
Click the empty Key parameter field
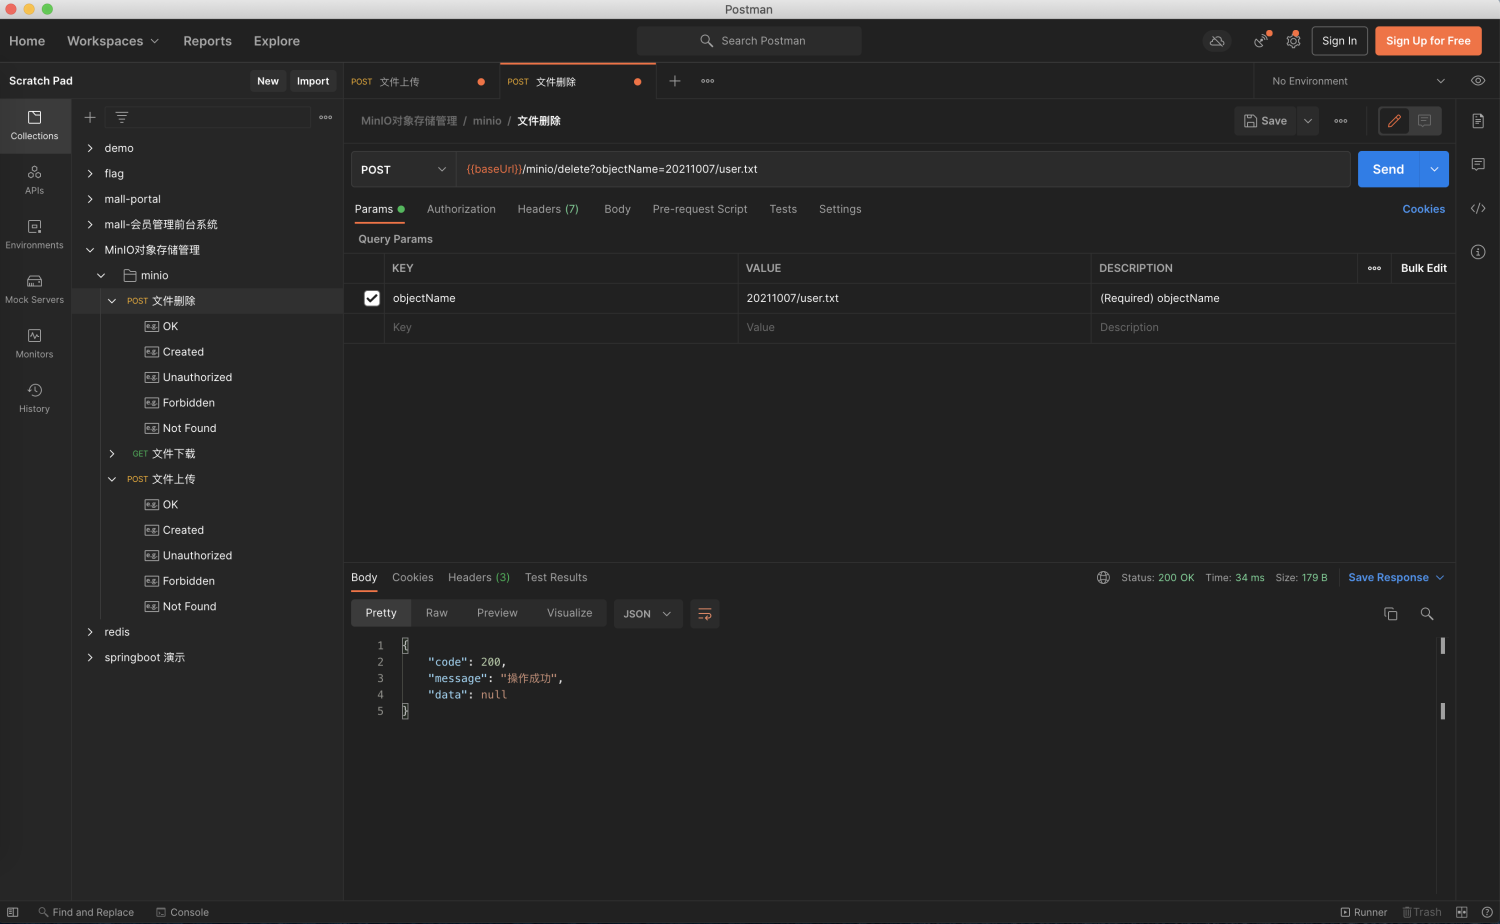click(x=561, y=328)
